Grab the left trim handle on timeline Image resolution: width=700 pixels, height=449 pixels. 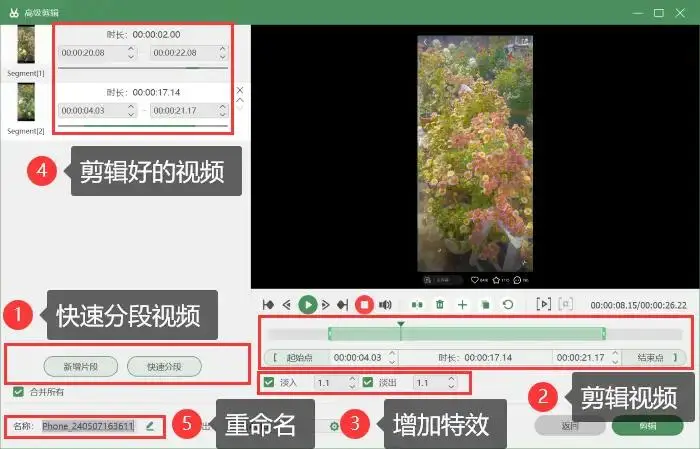pyautogui.click(x=330, y=333)
